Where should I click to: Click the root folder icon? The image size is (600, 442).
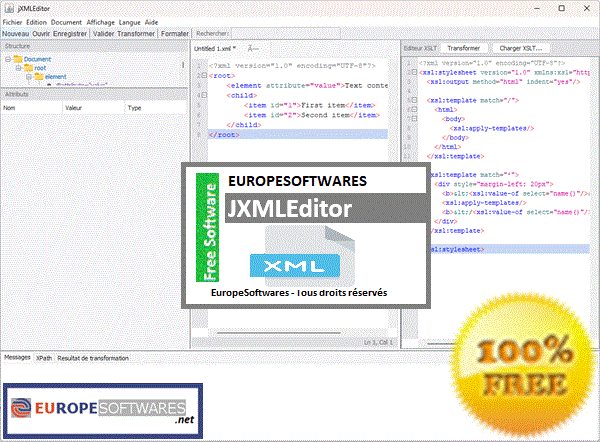(29, 68)
